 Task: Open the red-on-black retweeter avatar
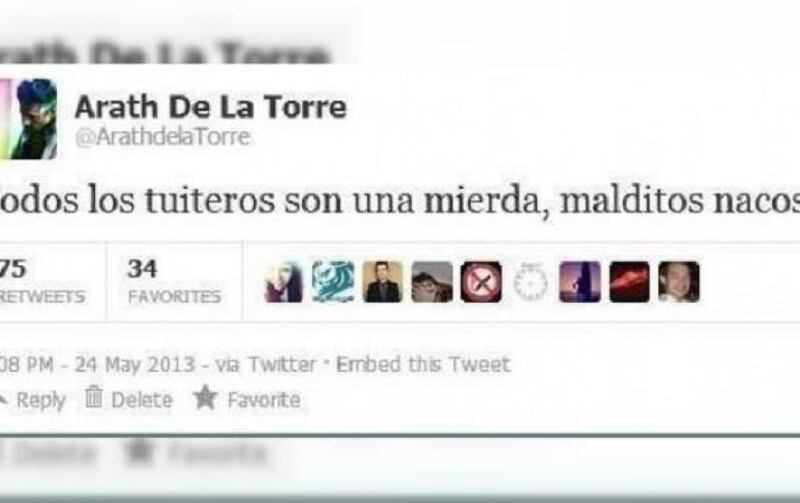tap(629, 282)
